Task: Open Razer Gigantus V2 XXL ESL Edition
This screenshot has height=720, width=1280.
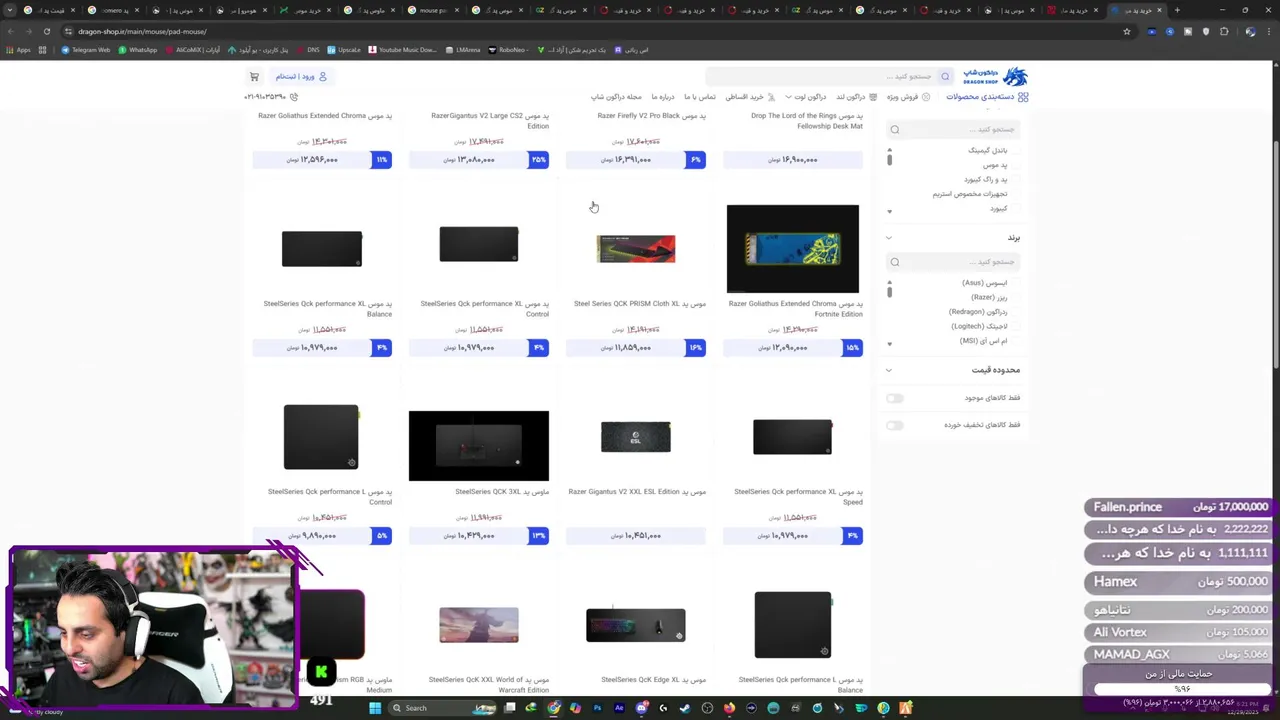Action: click(637, 492)
